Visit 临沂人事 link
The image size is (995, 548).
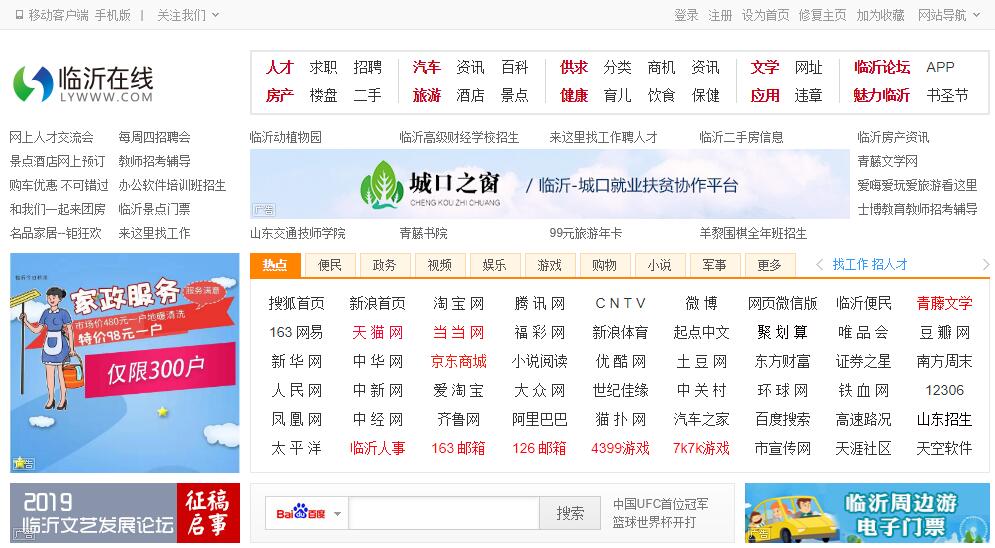click(x=378, y=448)
